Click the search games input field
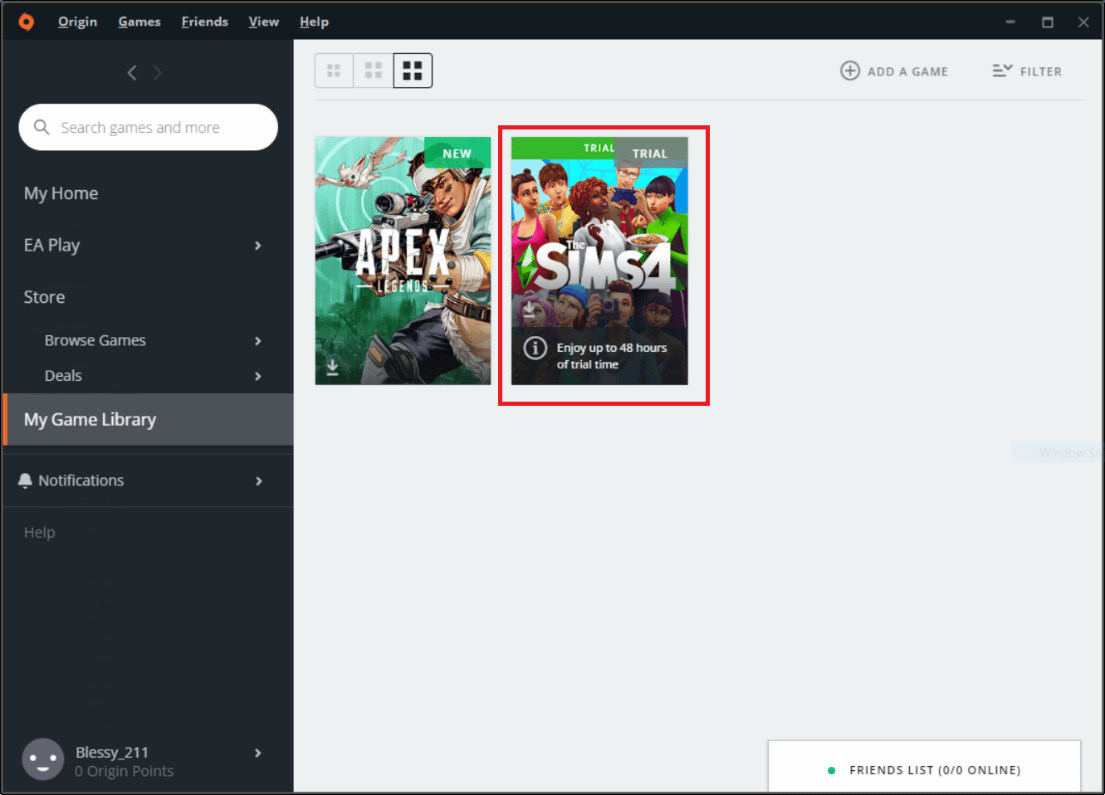1105x795 pixels. point(148,128)
